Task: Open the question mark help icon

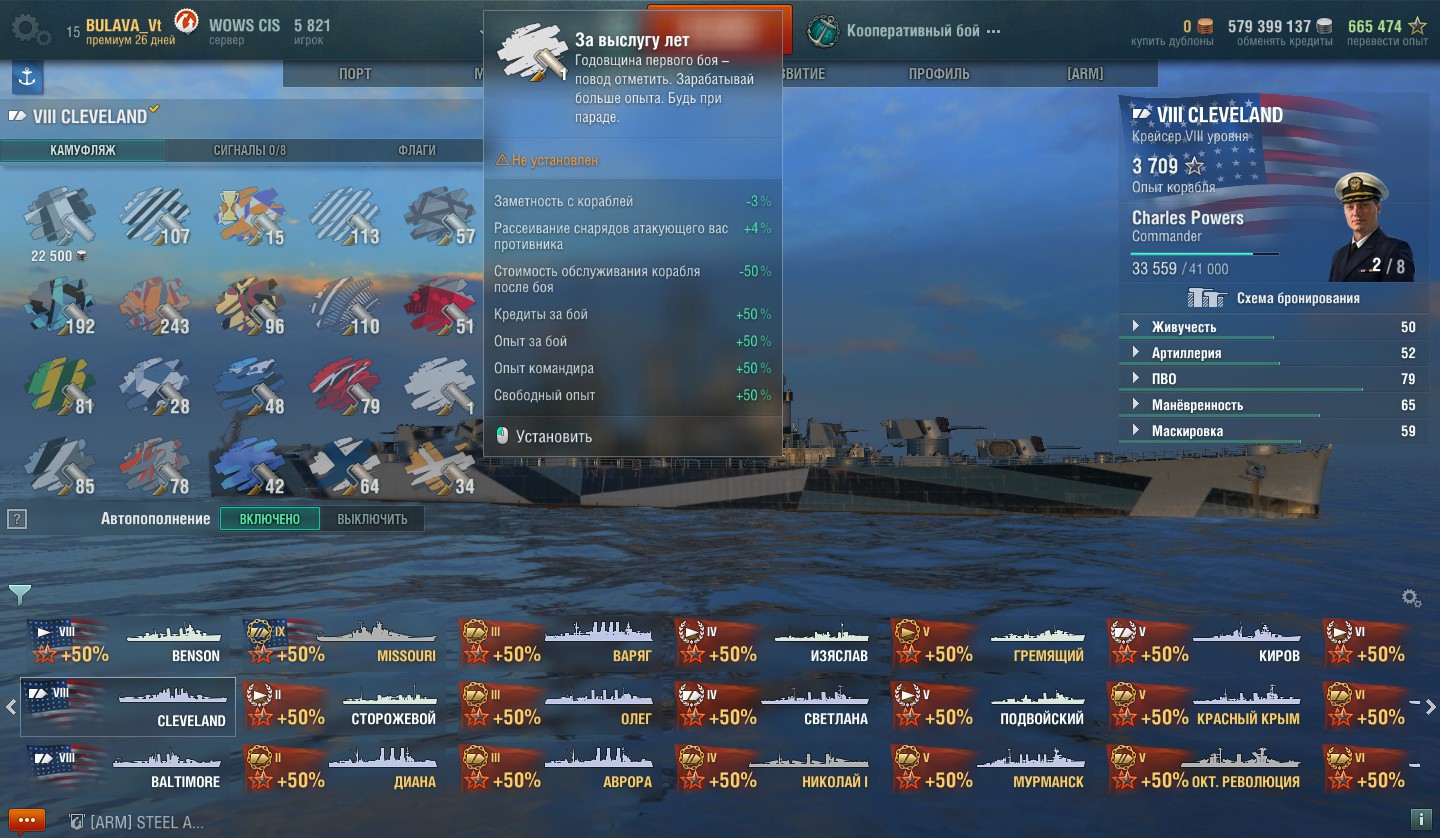Action: coord(16,519)
